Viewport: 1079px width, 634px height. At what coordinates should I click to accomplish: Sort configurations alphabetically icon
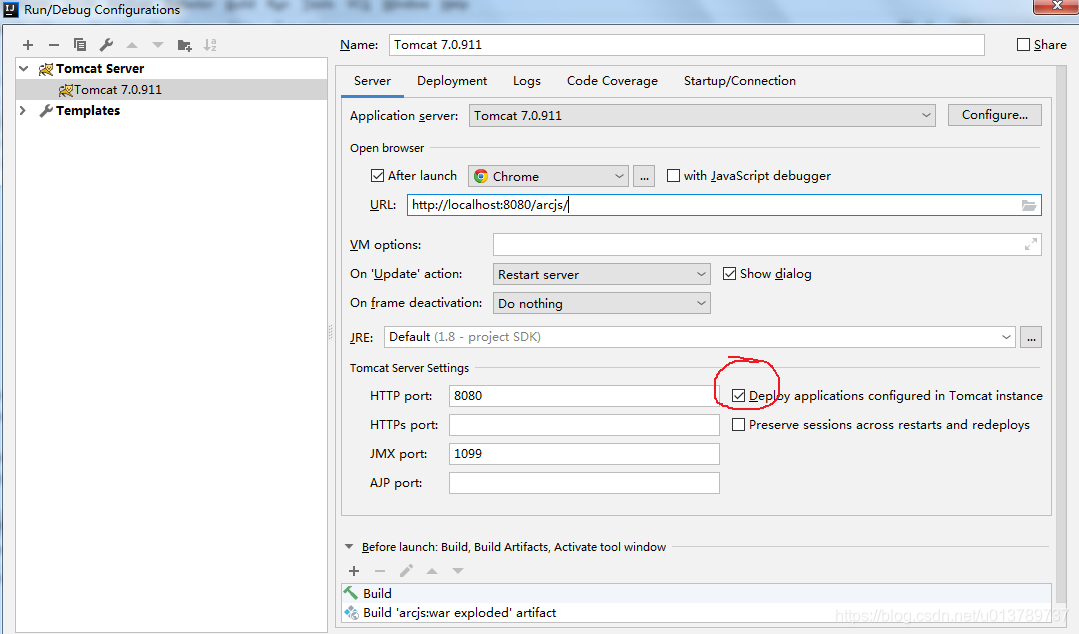pyautogui.click(x=211, y=45)
